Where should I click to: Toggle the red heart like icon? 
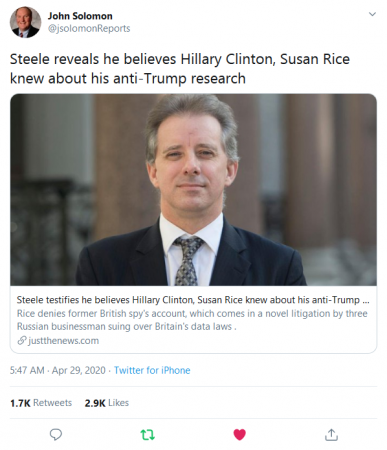coord(239,435)
